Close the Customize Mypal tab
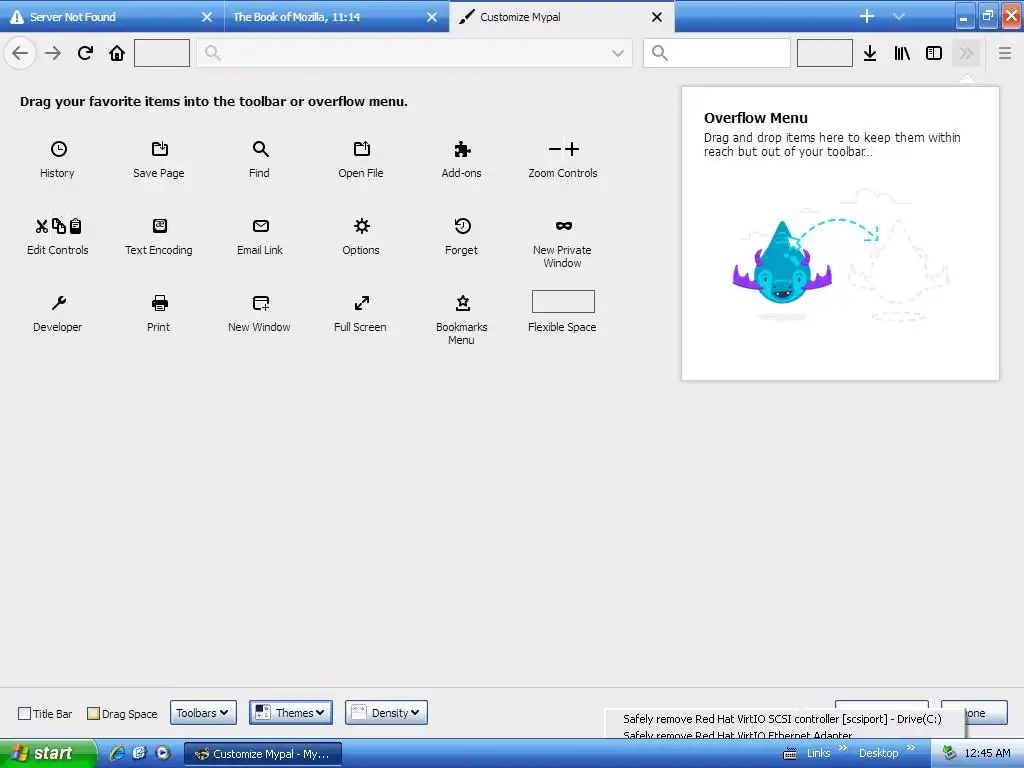Screen dimensions: 1024x768 pos(657,17)
